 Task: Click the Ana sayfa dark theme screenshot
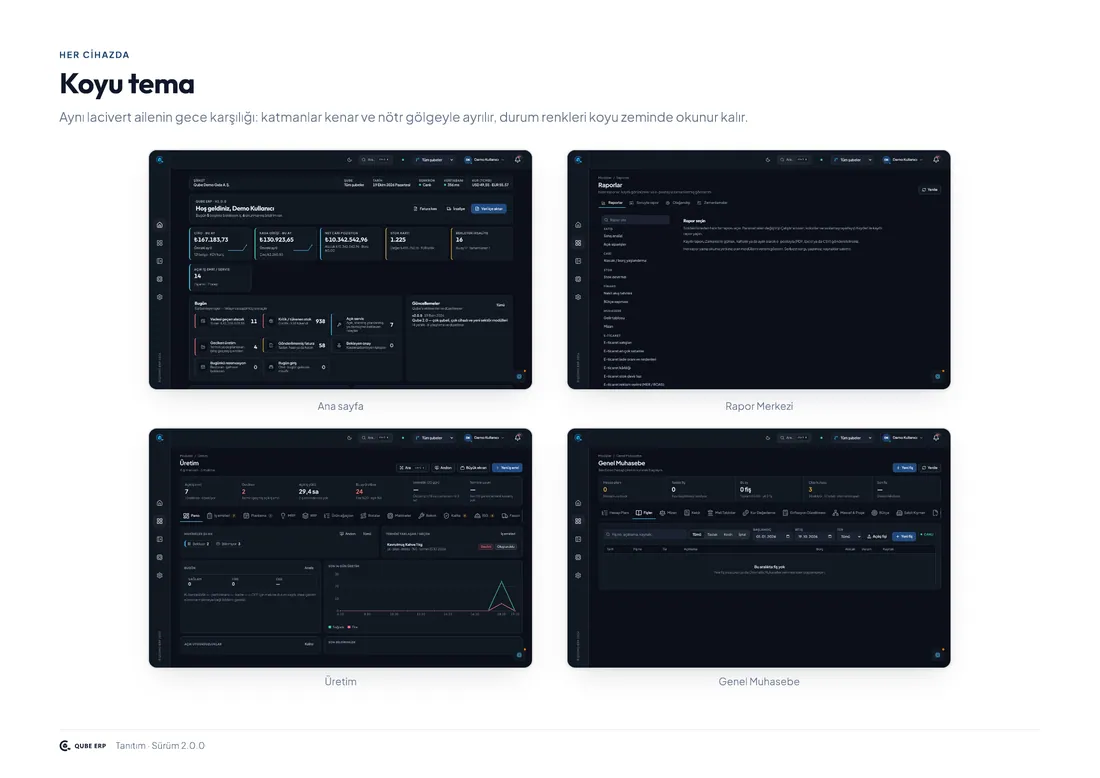pyautogui.click(x=340, y=270)
